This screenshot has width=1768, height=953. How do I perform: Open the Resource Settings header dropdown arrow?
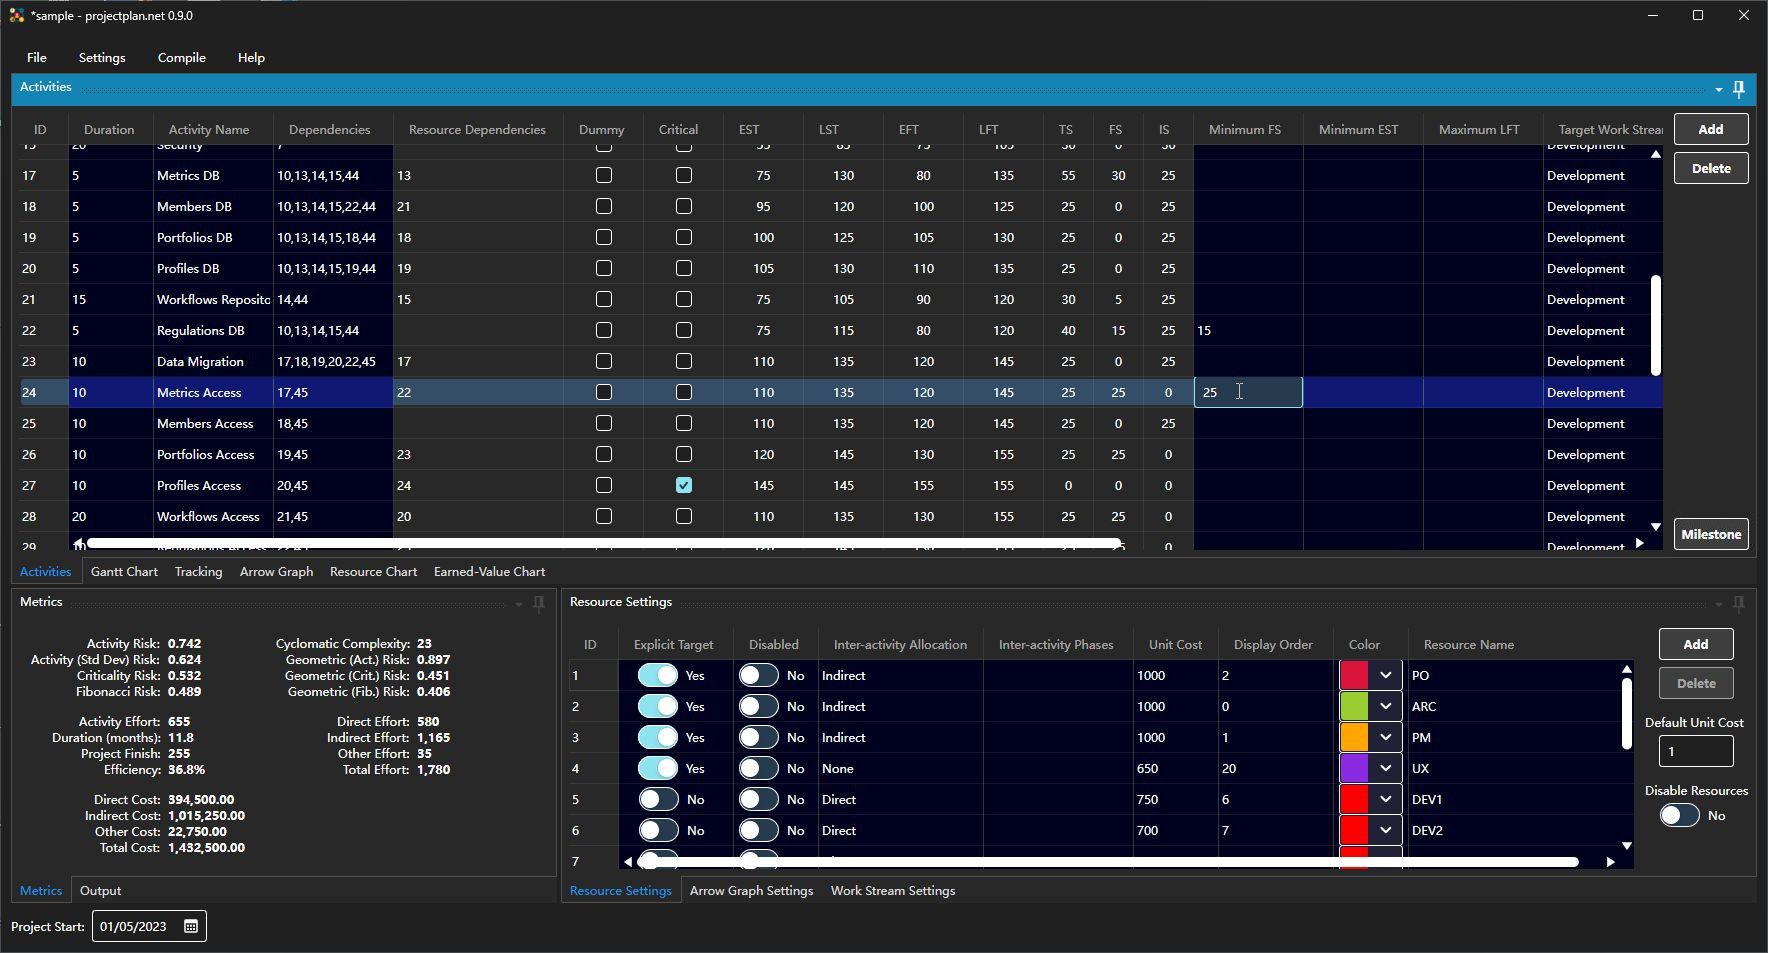pos(1719,605)
